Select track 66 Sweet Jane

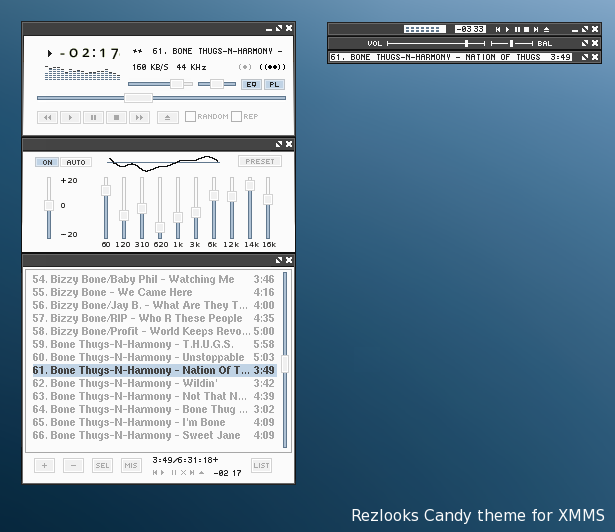click(154, 435)
